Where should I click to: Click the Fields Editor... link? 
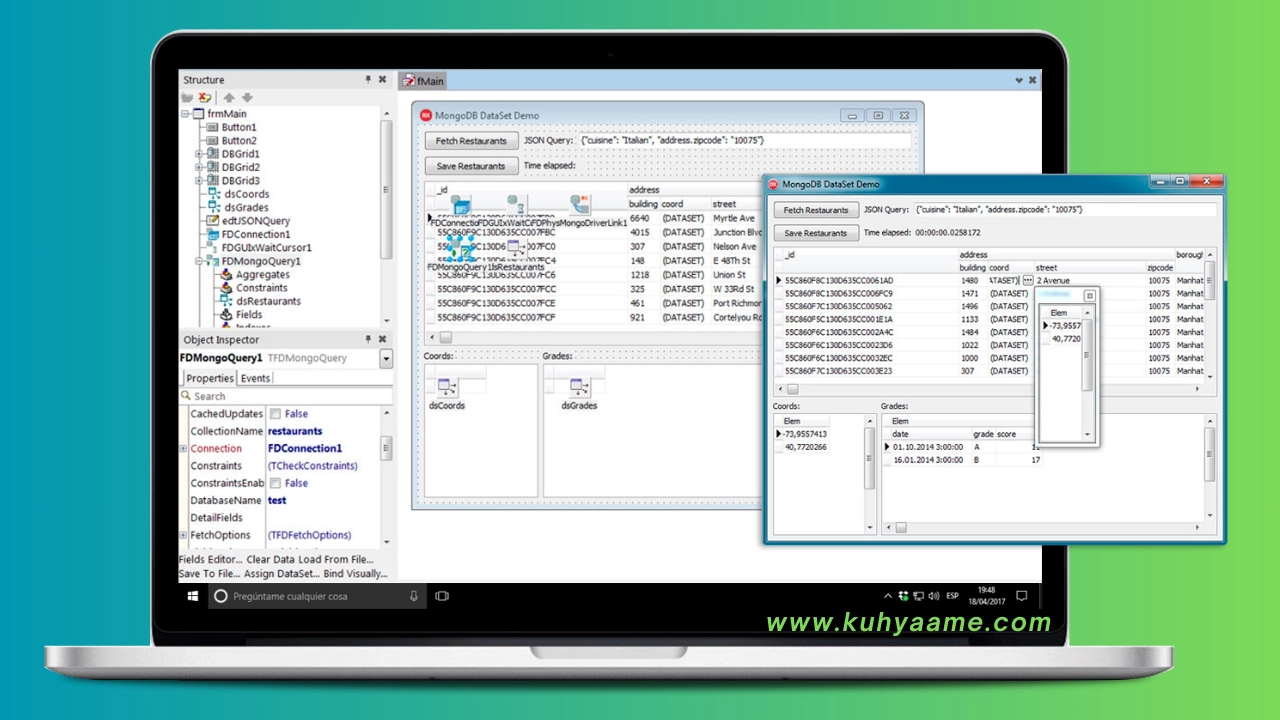pos(210,560)
